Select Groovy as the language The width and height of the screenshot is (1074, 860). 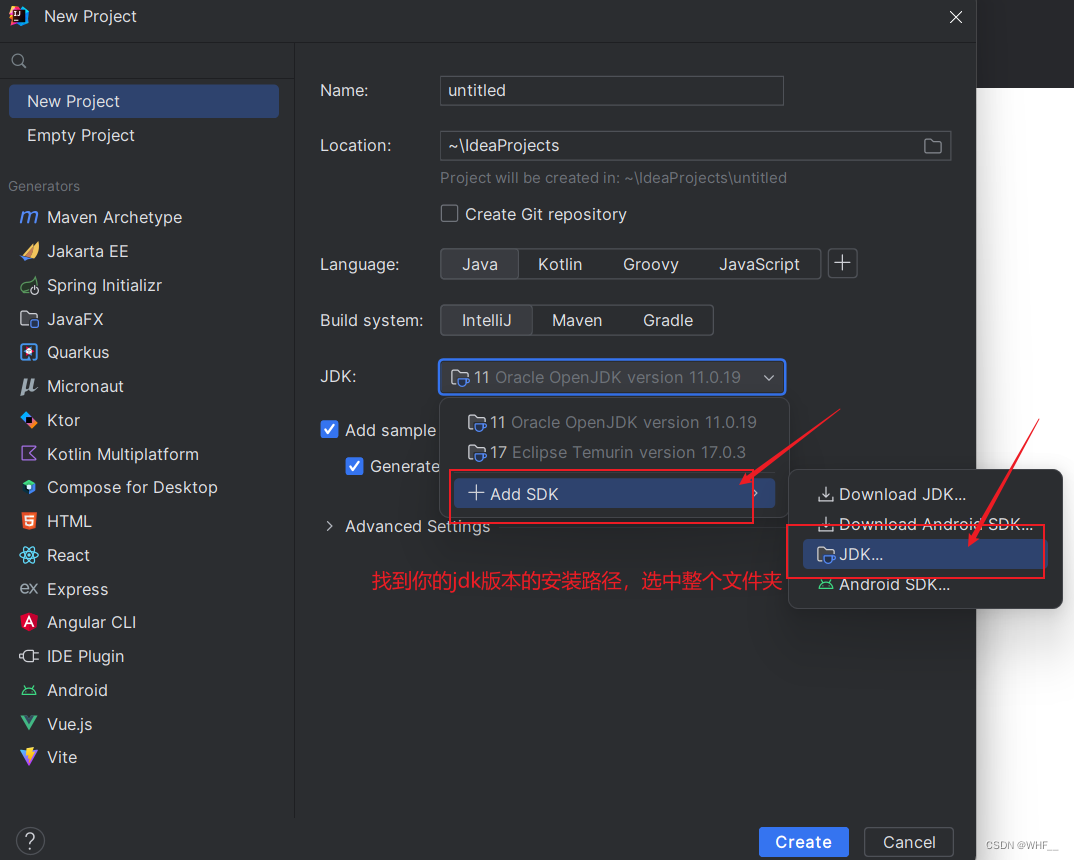point(651,264)
